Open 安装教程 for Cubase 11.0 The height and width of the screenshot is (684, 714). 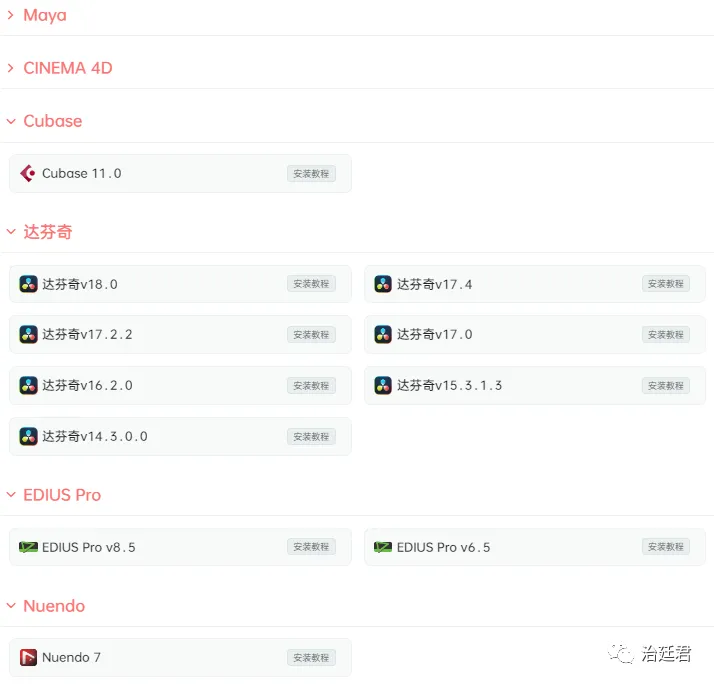pos(311,174)
